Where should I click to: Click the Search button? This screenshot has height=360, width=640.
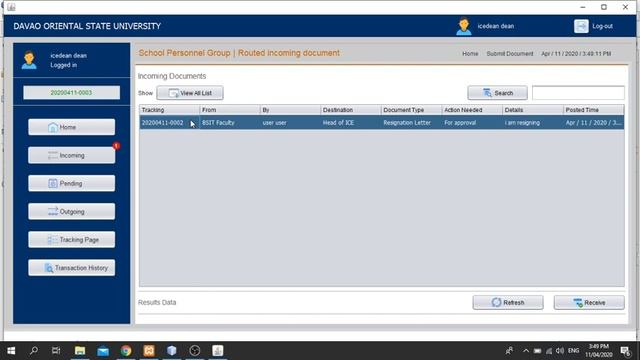(497, 93)
